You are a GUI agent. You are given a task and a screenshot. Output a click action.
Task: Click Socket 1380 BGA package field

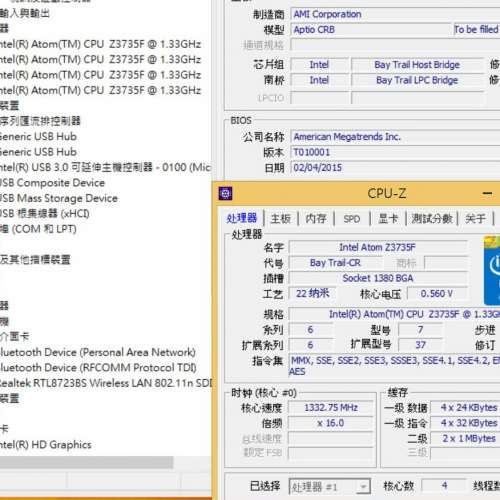[x=378, y=278]
